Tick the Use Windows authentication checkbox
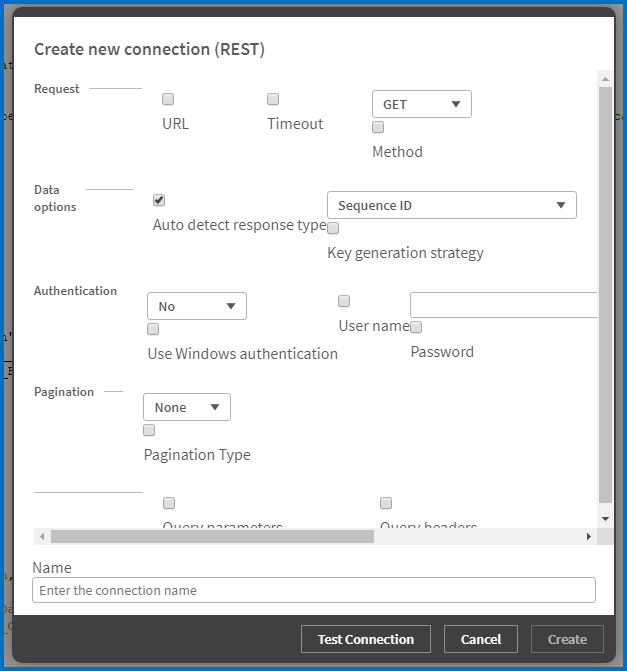The width and height of the screenshot is (627, 671). 153,329
